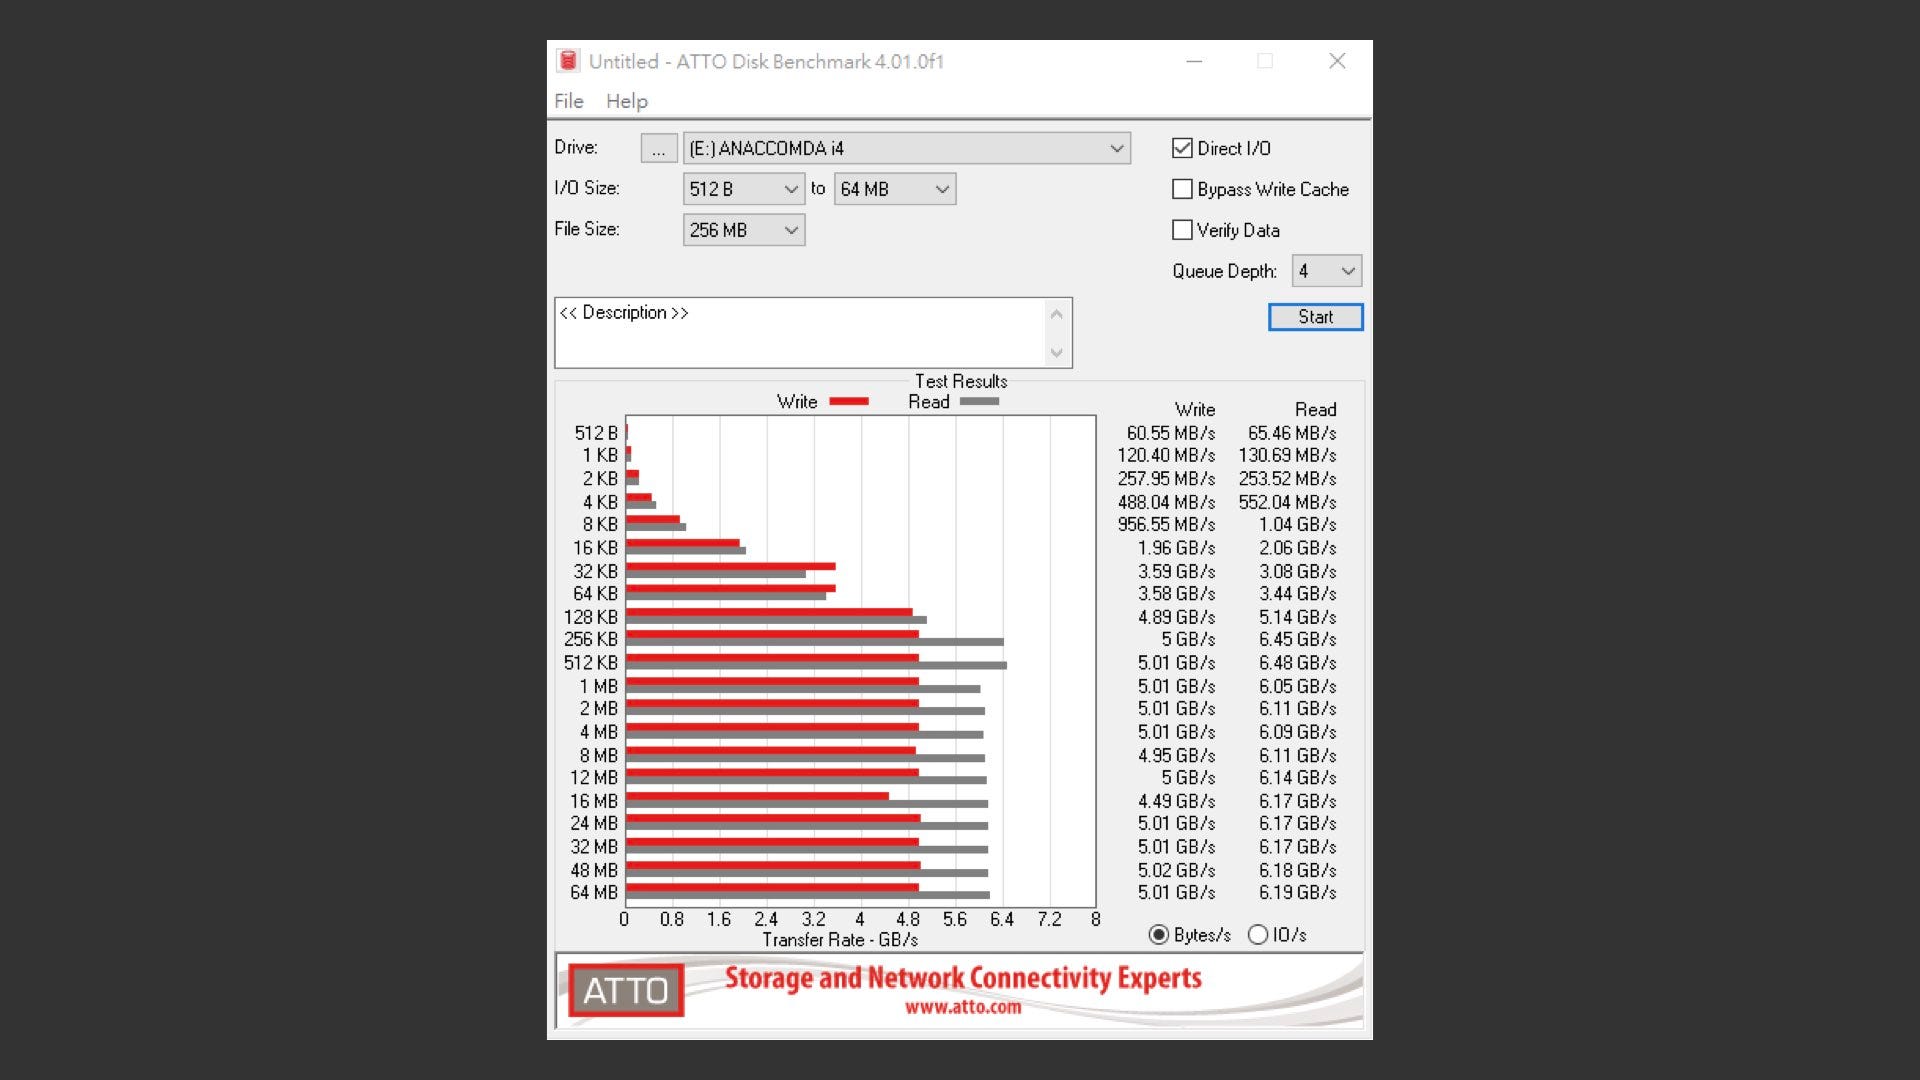Select the Bytes/s radio button
1920x1080 pixels.
point(1158,935)
